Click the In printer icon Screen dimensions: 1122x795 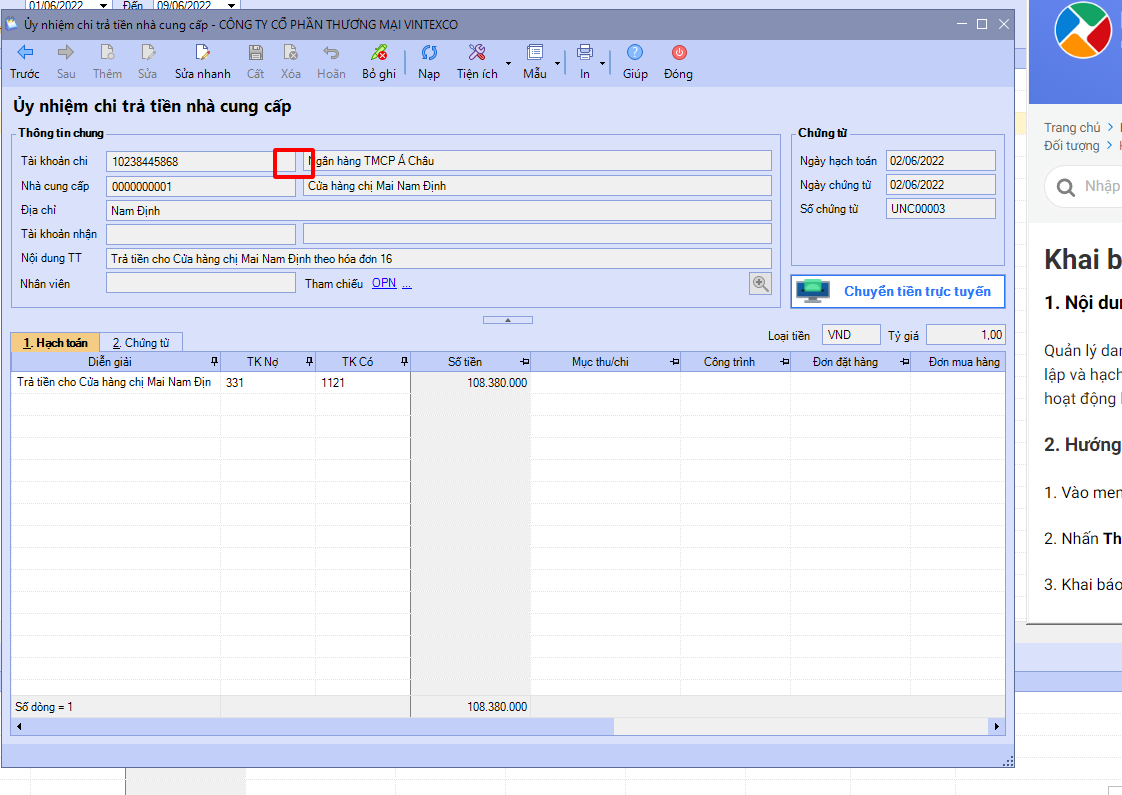585,53
